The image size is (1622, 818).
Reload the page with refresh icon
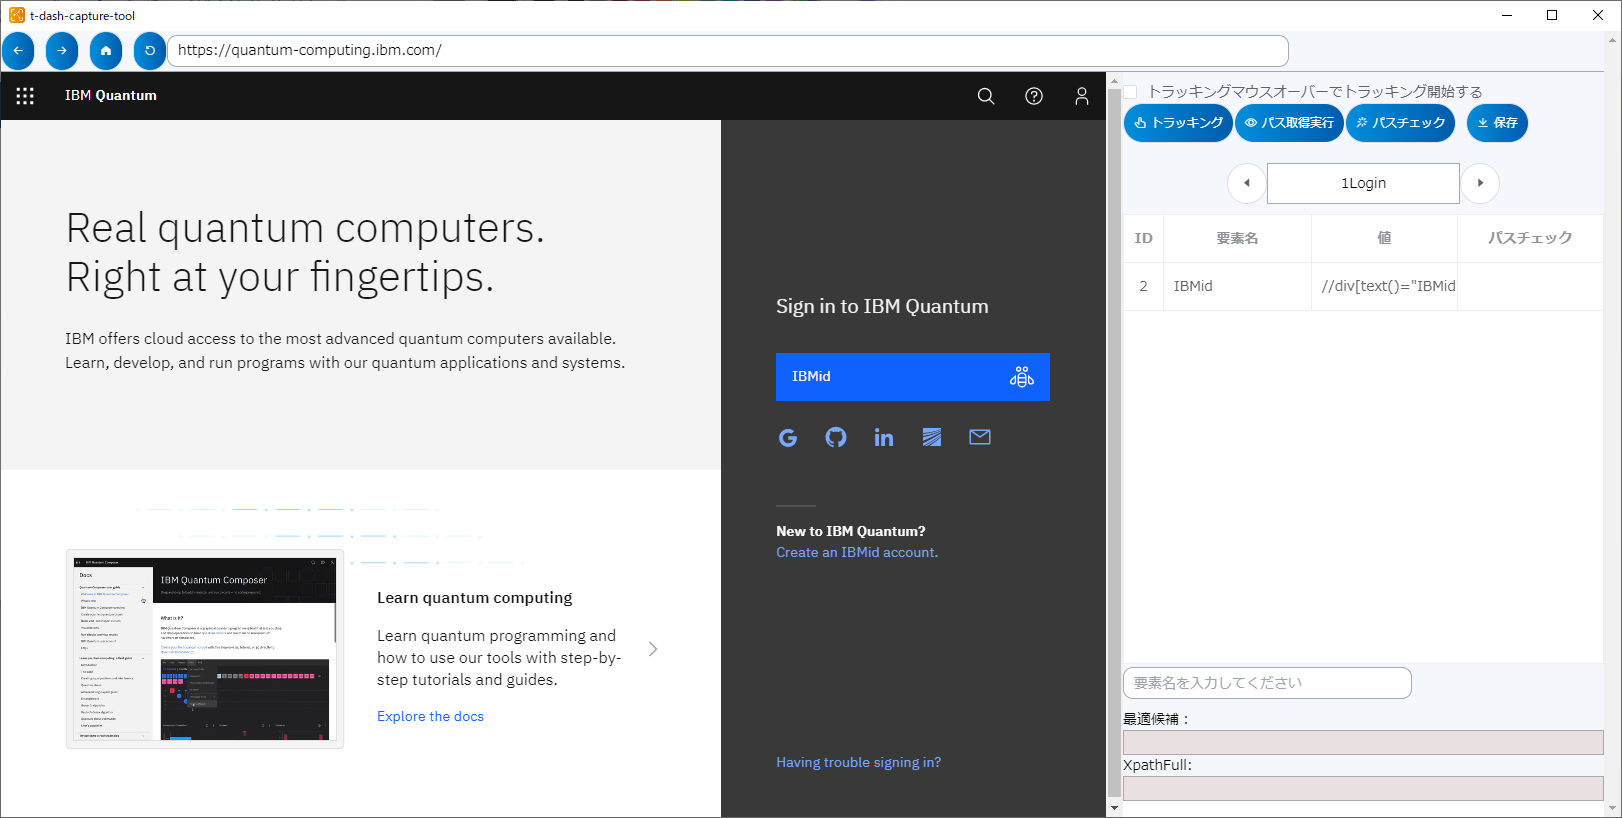point(149,51)
